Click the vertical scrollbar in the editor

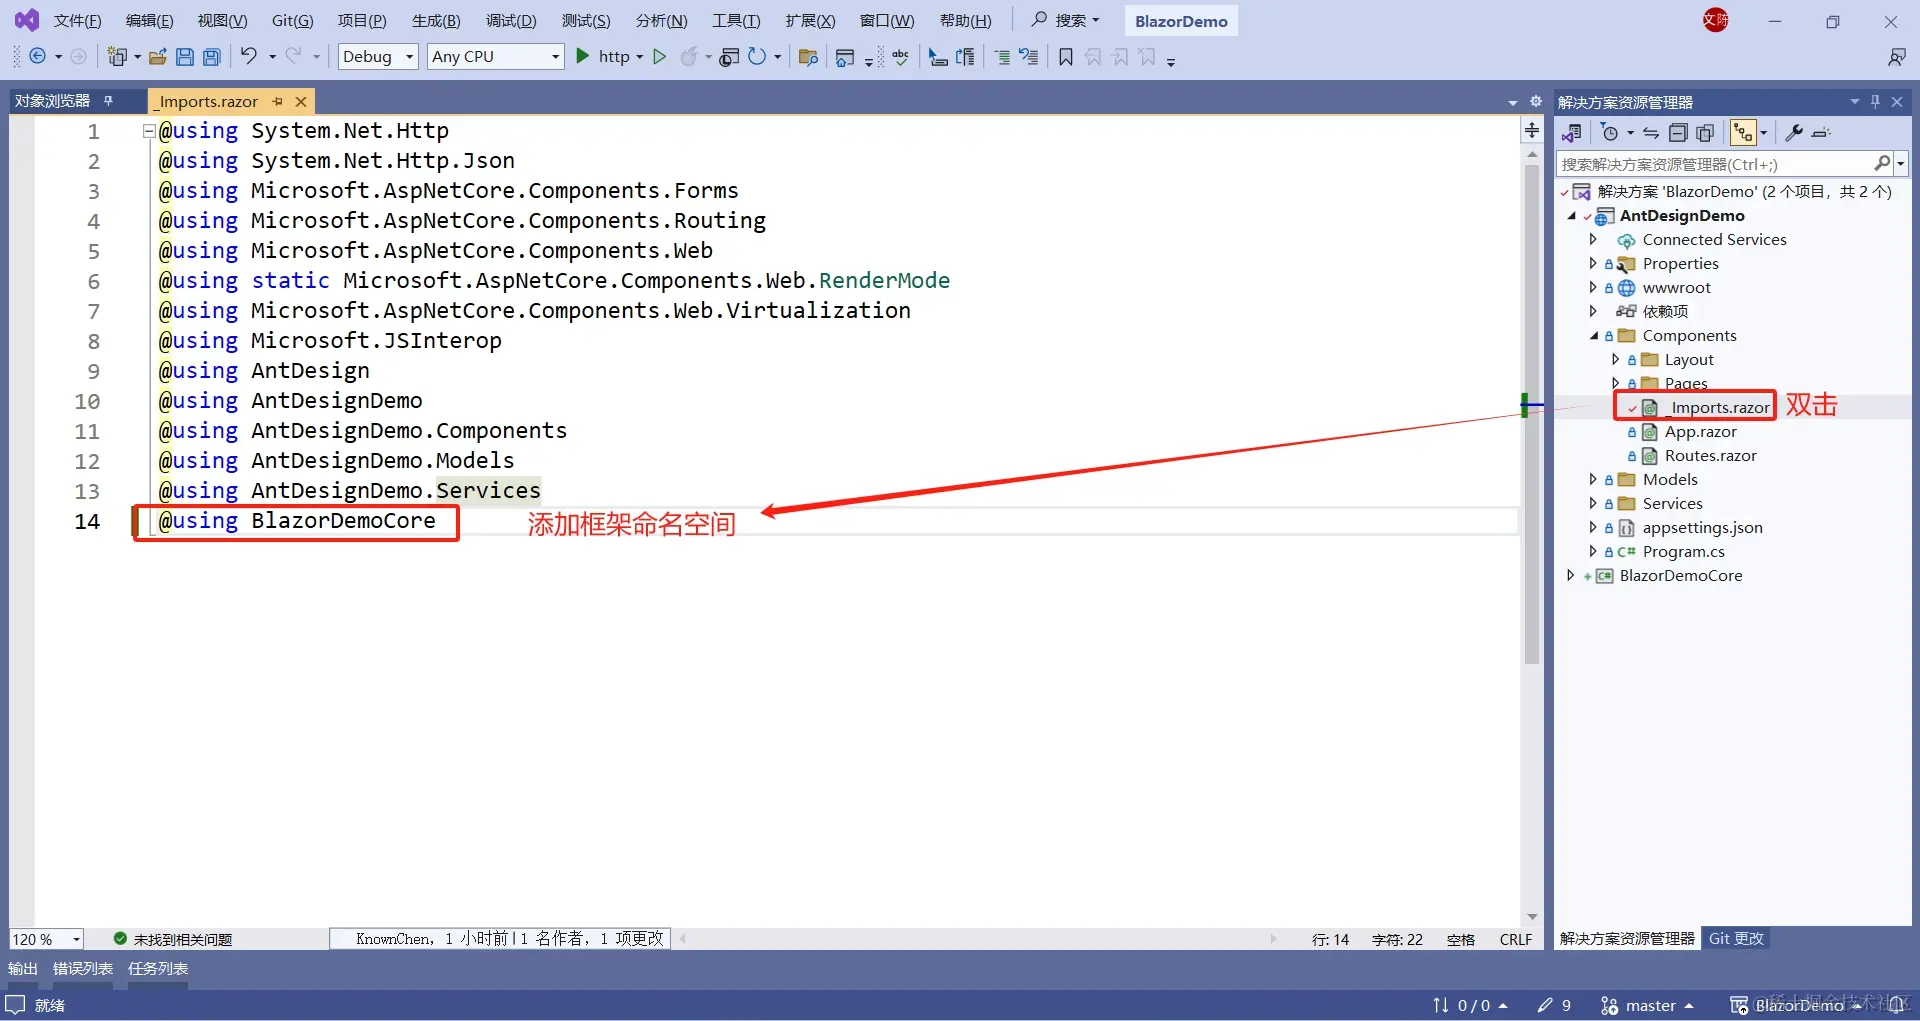[x=1532, y=415]
